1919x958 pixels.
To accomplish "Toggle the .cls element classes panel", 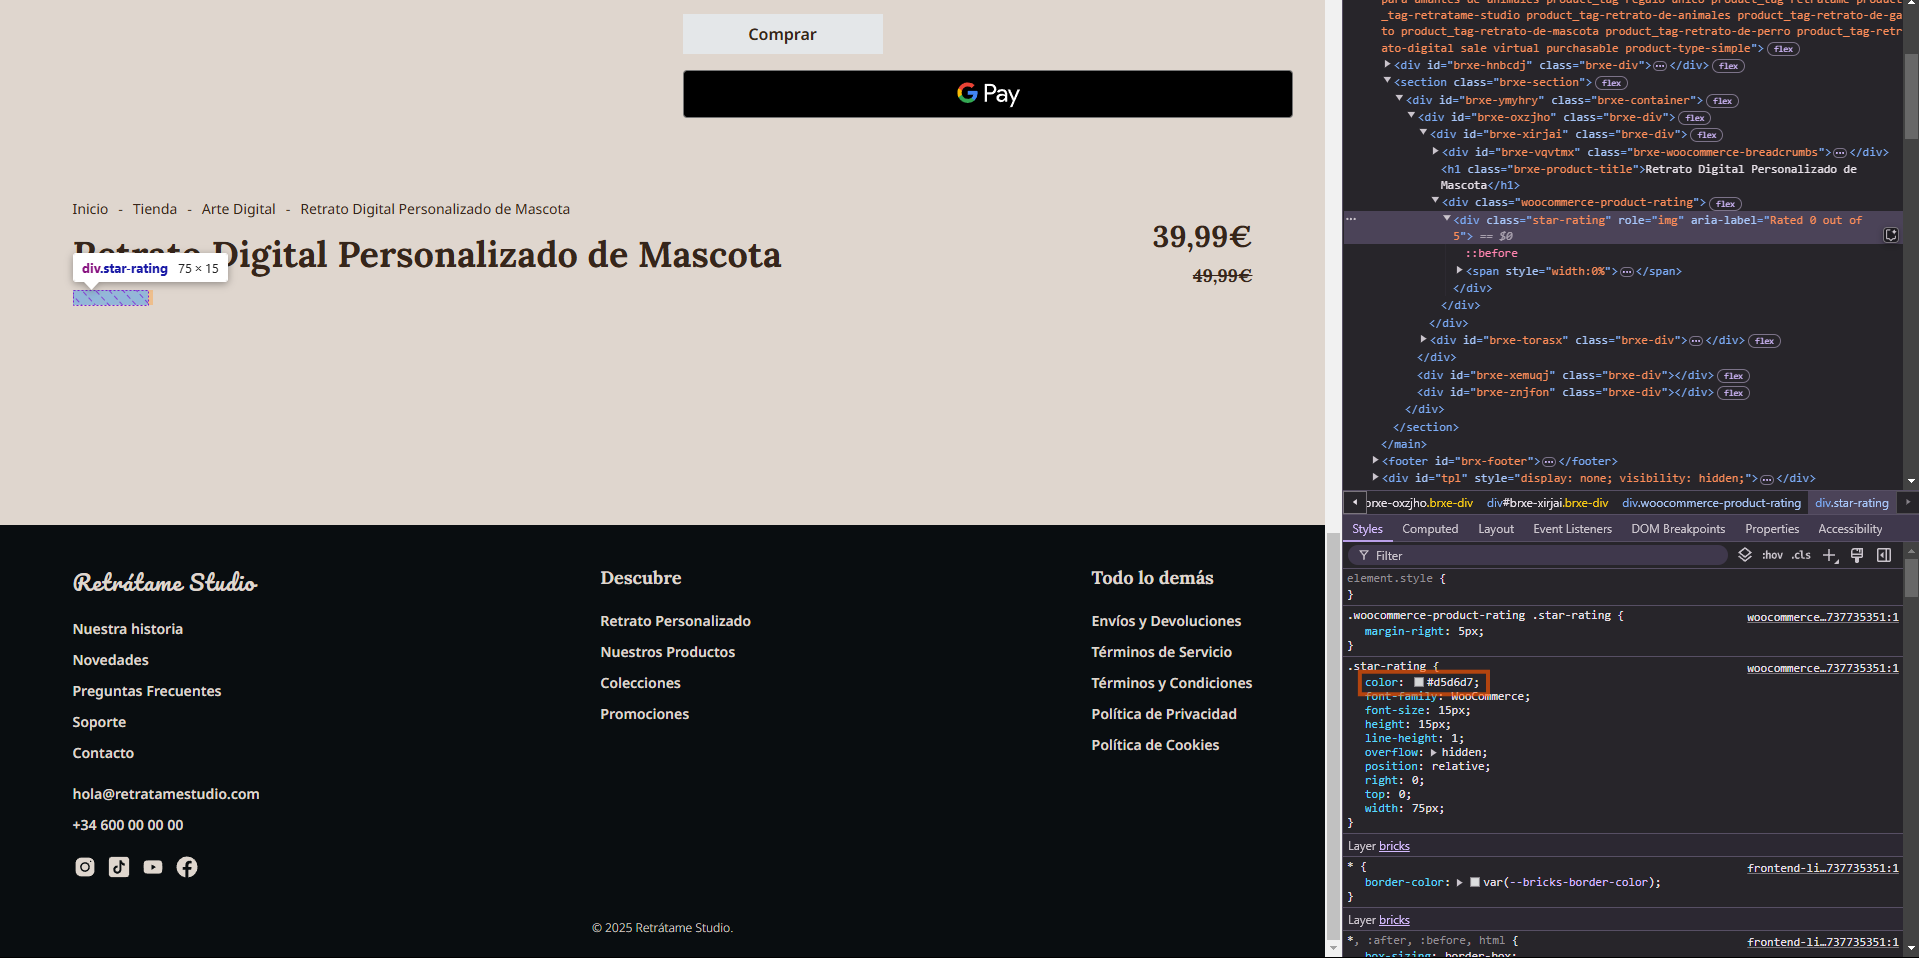I will (1801, 555).
